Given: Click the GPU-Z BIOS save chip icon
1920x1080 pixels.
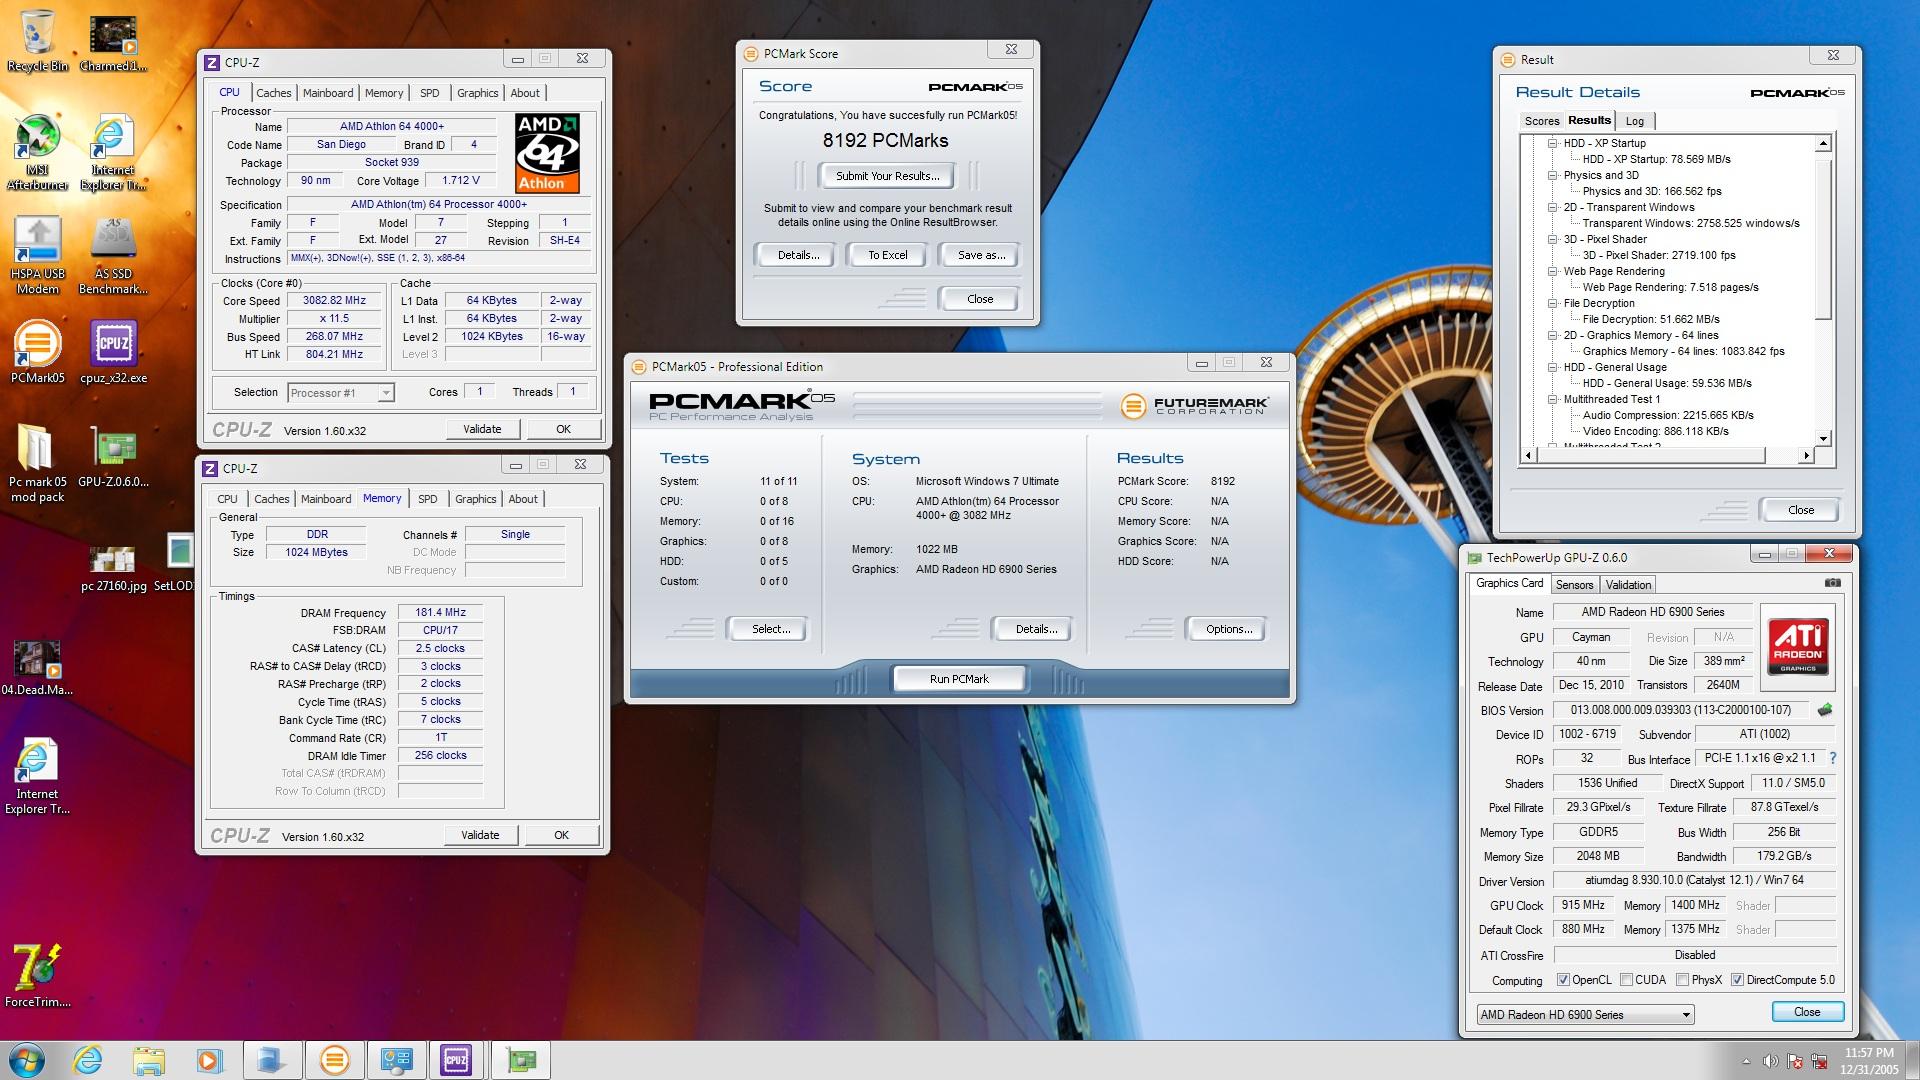Looking at the screenshot, I should [x=1825, y=710].
